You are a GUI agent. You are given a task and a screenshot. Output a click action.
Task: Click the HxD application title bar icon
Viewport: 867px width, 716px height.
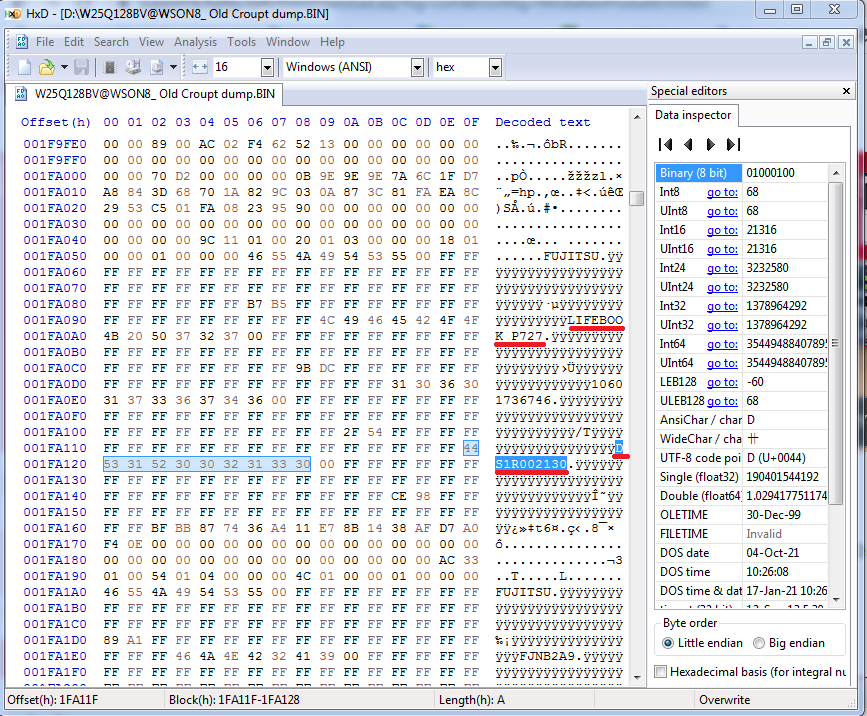(13, 13)
